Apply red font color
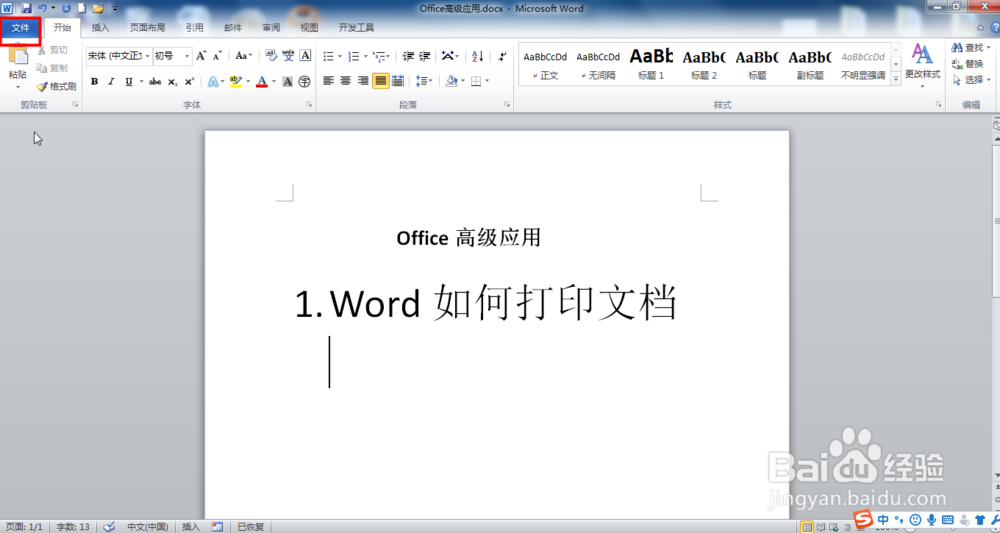1000x533 pixels. 261,82
